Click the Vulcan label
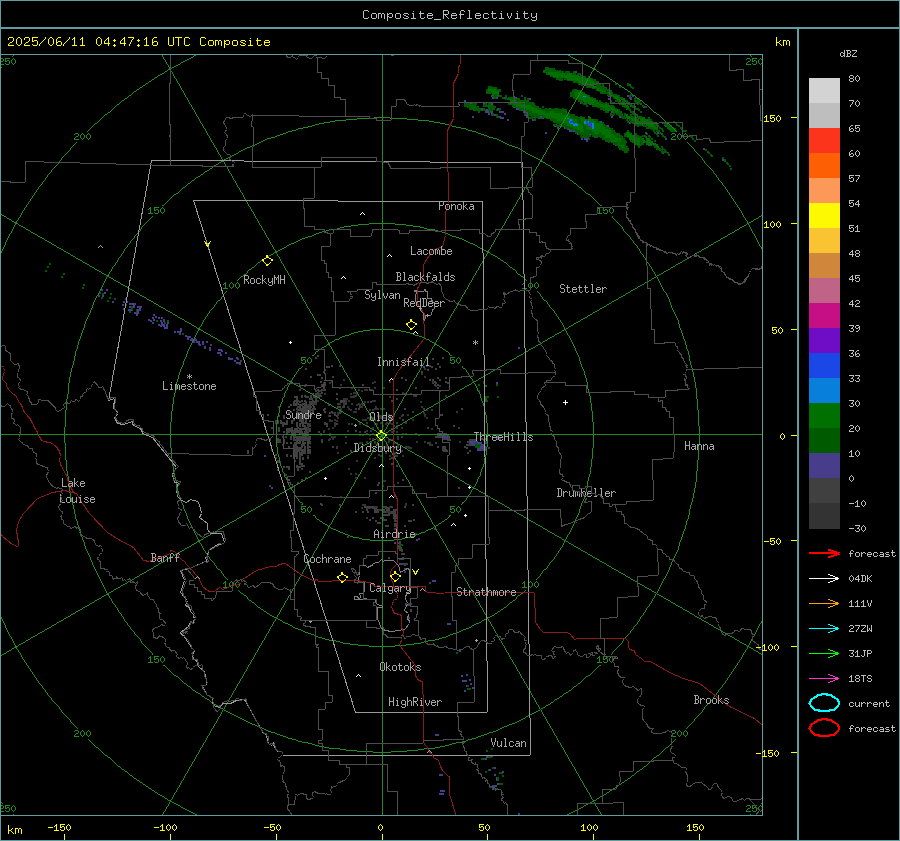Viewport: 900px width, 841px height. pyautogui.click(x=508, y=743)
